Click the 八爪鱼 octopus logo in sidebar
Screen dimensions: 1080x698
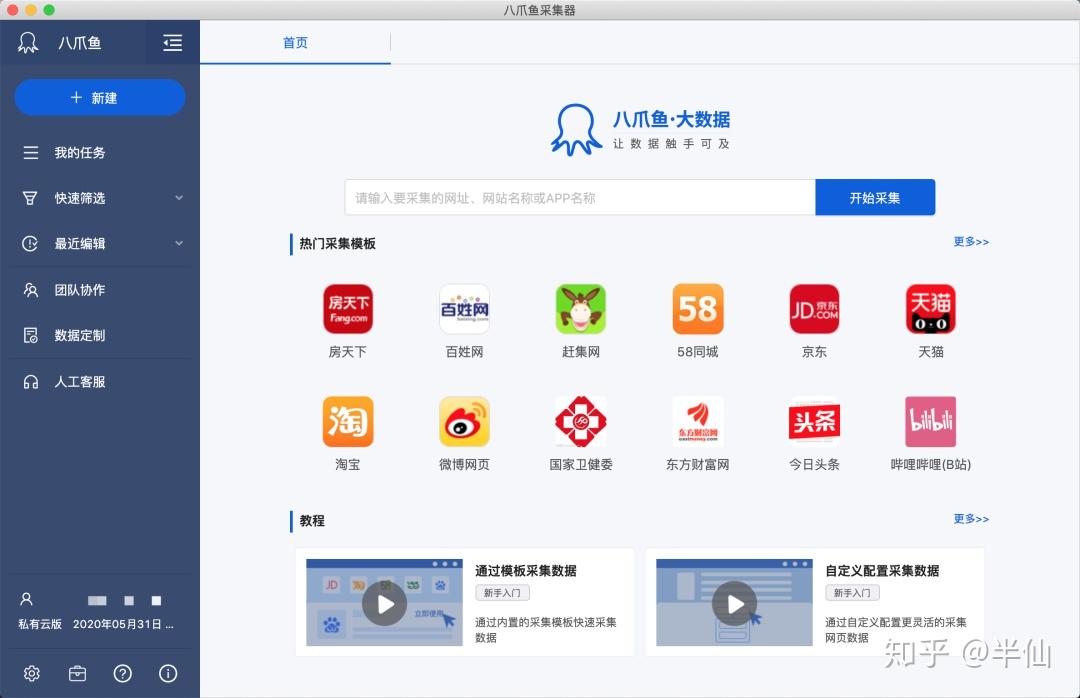coord(28,43)
